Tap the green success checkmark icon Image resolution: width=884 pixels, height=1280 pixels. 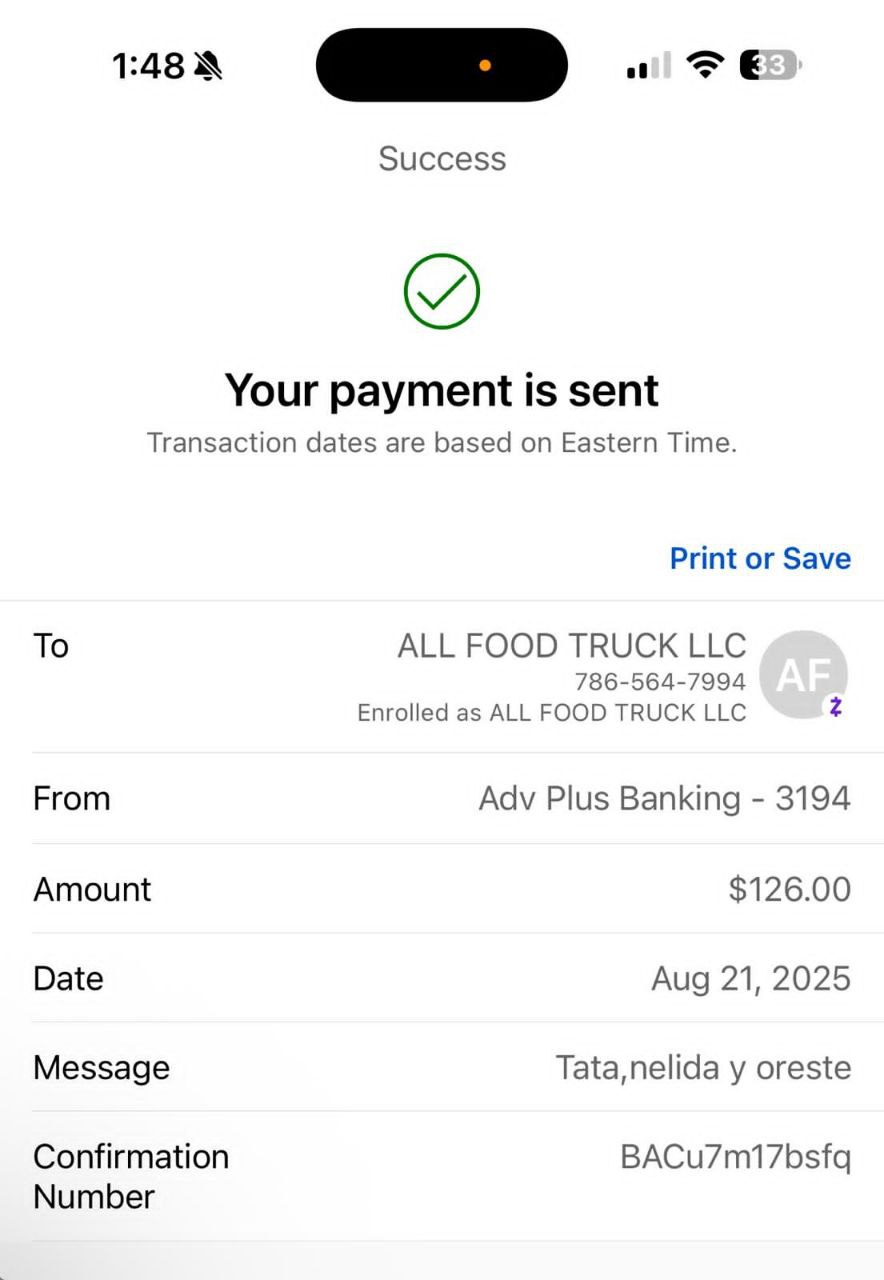[442, 291]
